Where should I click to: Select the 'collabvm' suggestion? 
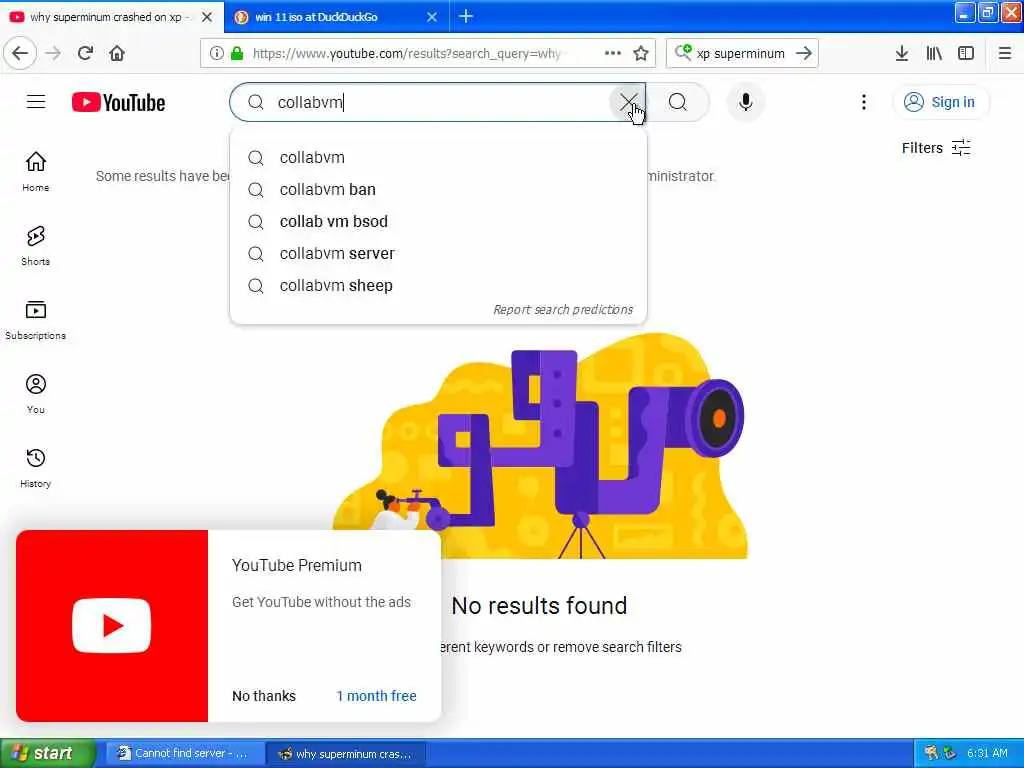(x=438, y=157)
